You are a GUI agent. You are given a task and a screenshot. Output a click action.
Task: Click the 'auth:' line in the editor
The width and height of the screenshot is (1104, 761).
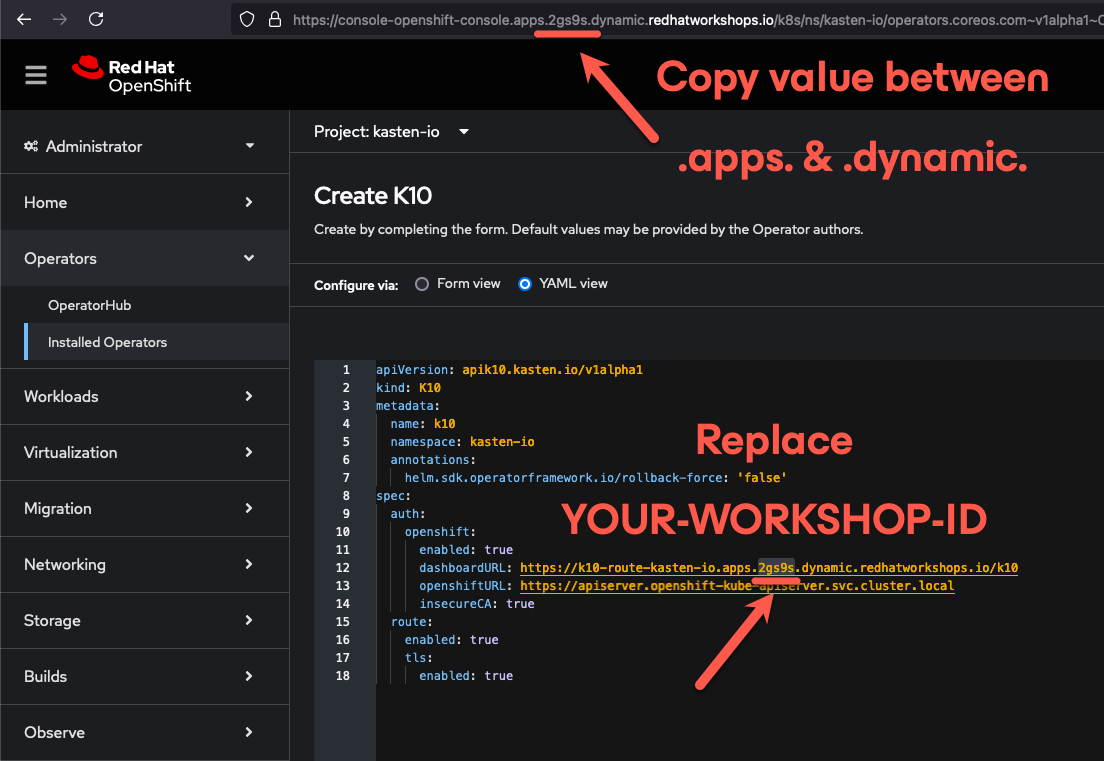click(x=408, y=514)
